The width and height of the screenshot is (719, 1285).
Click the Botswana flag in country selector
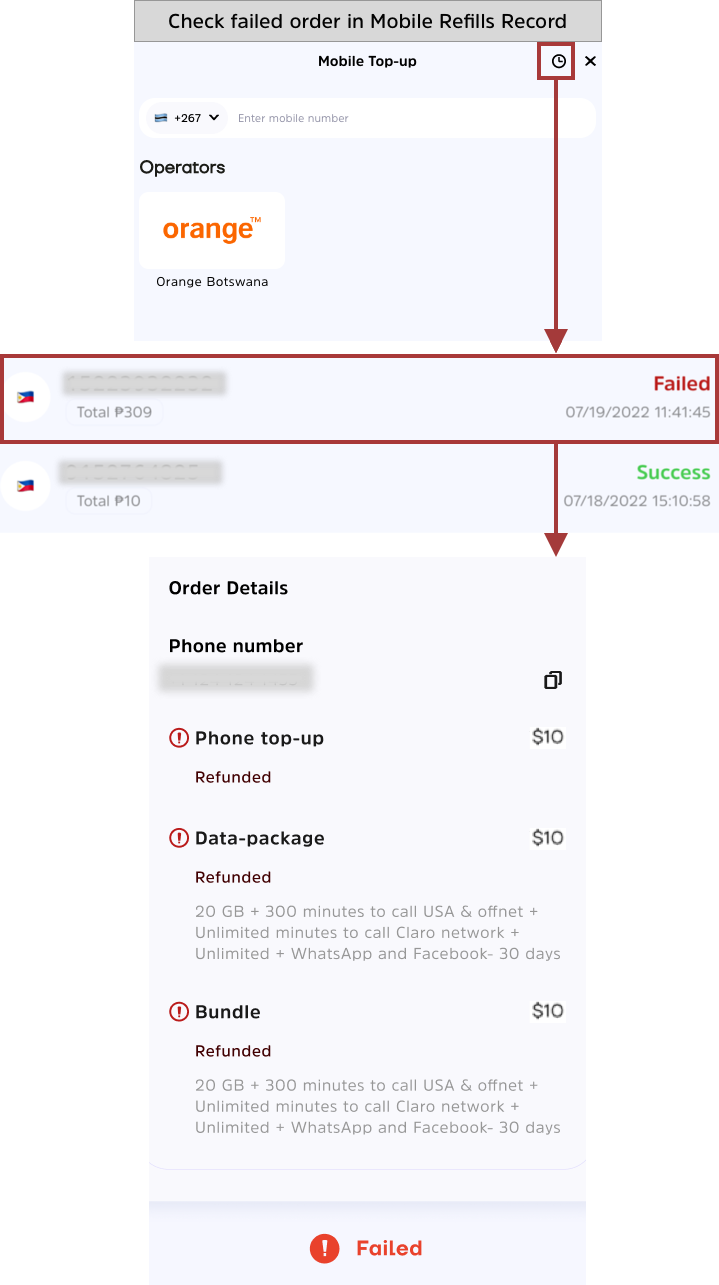click(161, 118)
